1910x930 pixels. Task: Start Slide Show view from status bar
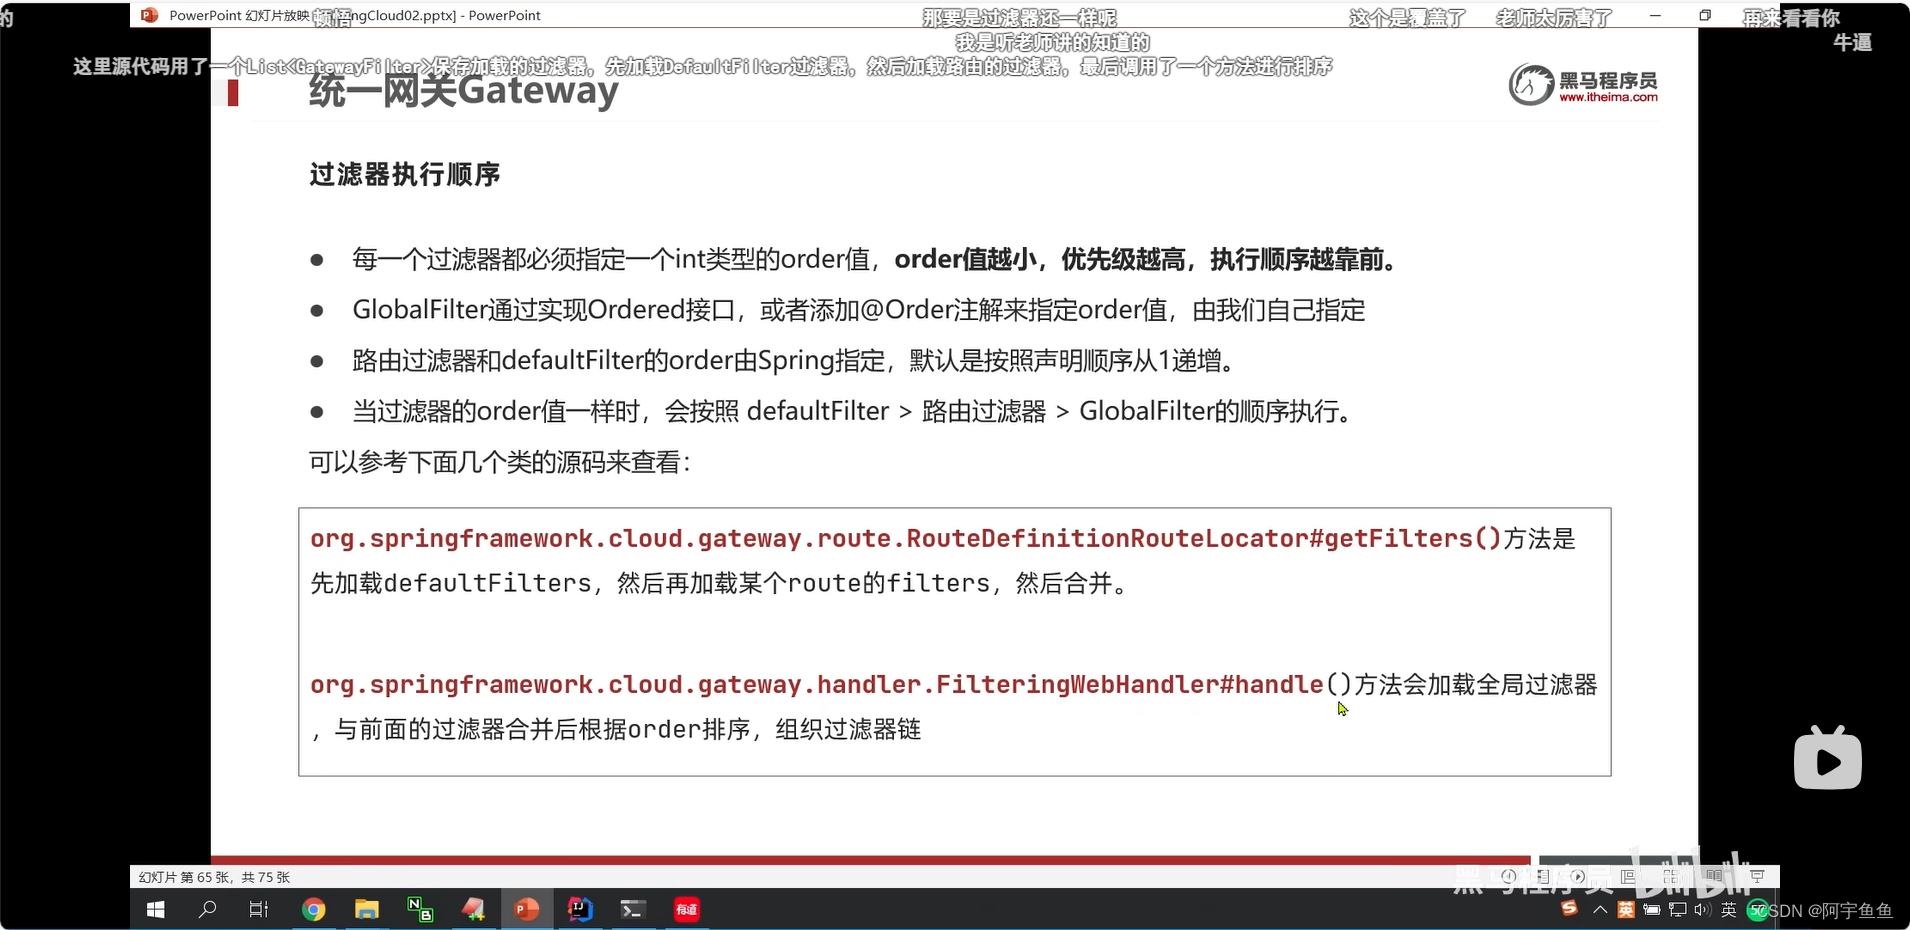coord(1757,876)
